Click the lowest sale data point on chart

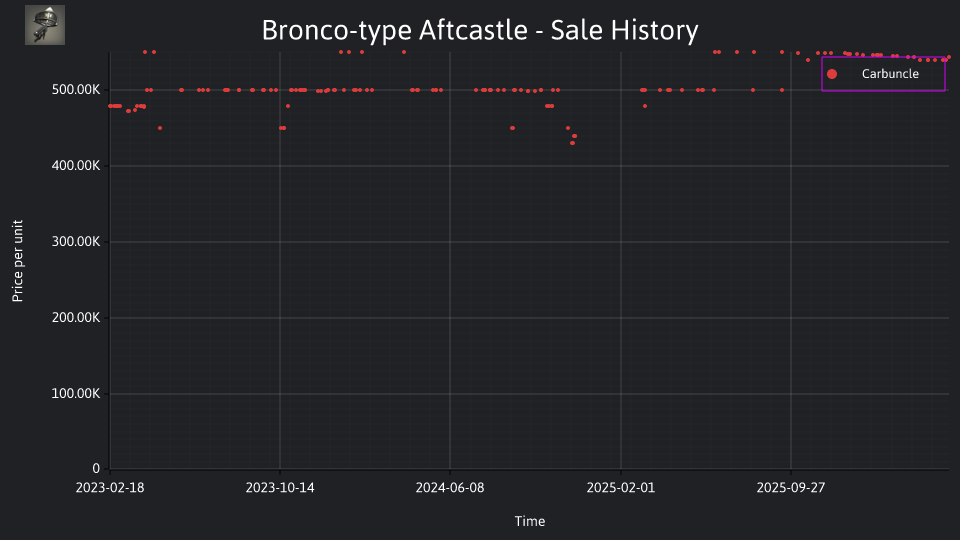tap(572, 143)
